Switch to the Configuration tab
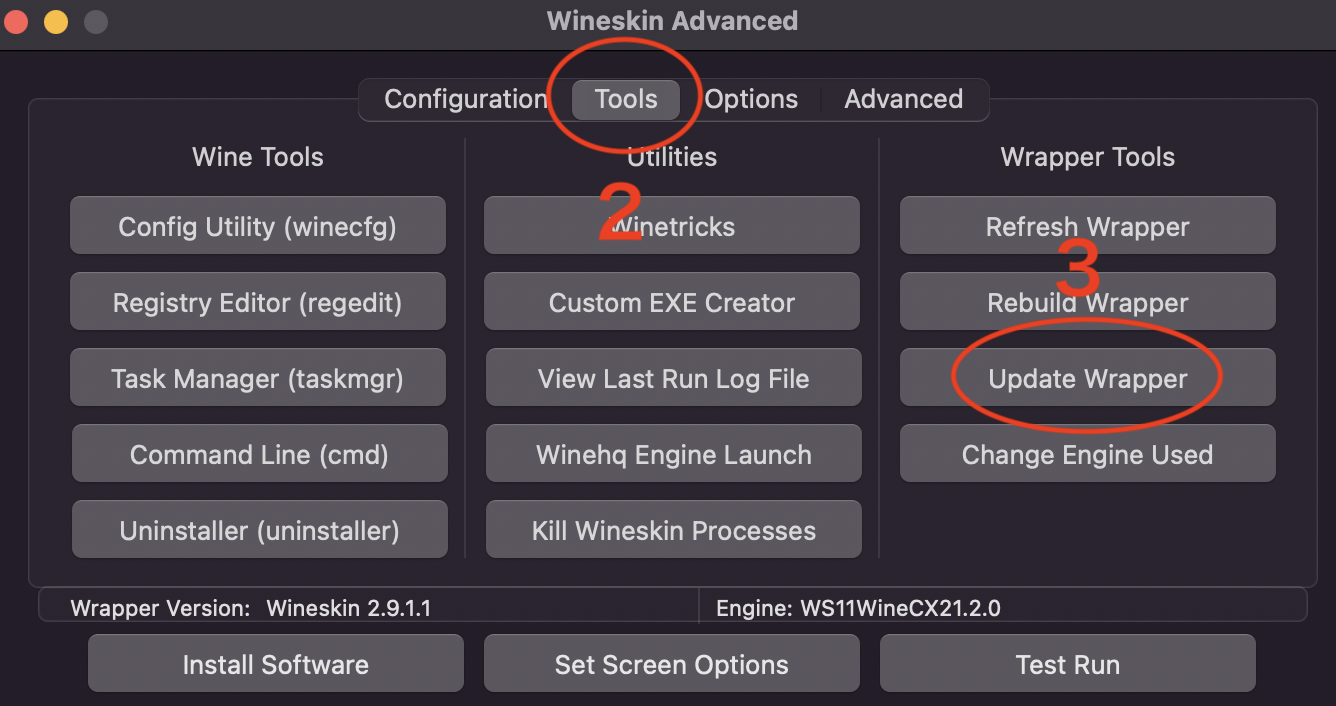This screenshot has height=706, width=1336. tap(465, 99)
